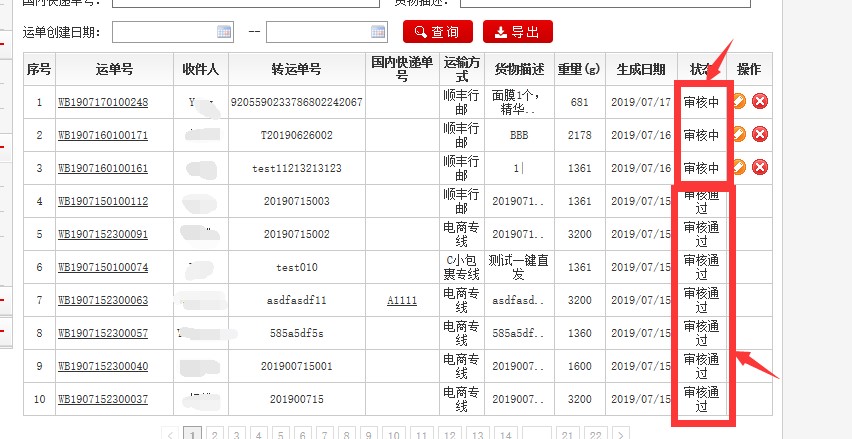
Task: Open waybill link WB1907152300063
Action: 103,300
